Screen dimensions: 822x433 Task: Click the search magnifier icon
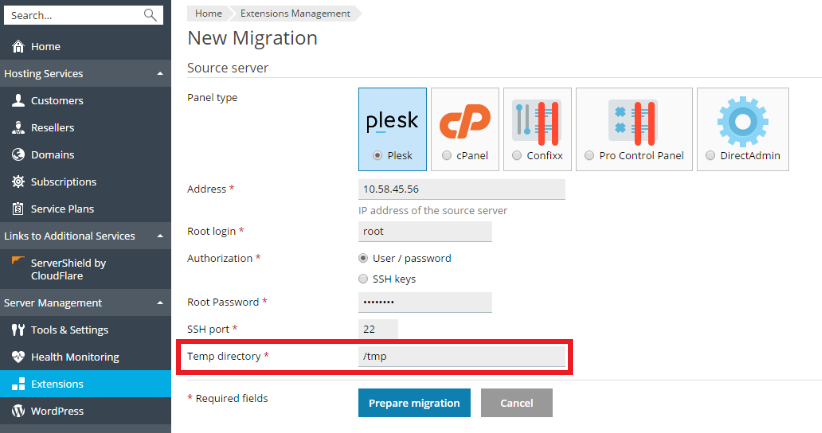coord(151,15)
